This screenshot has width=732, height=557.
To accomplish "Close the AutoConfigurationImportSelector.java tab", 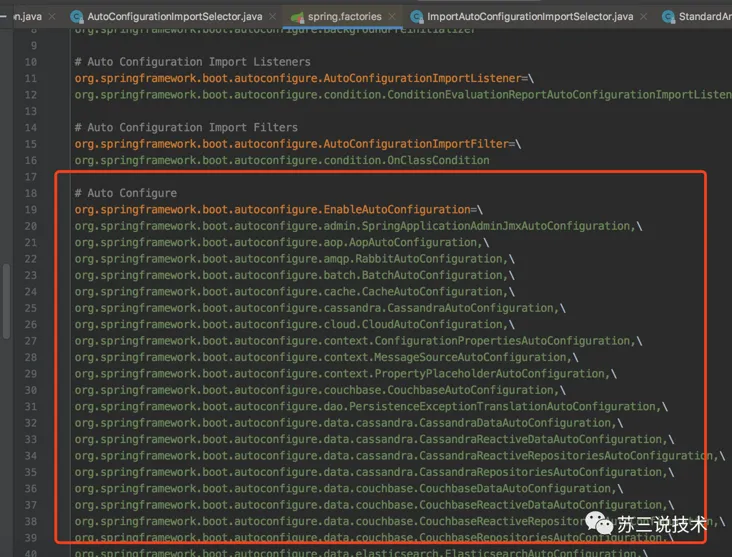I will point(273,16).
